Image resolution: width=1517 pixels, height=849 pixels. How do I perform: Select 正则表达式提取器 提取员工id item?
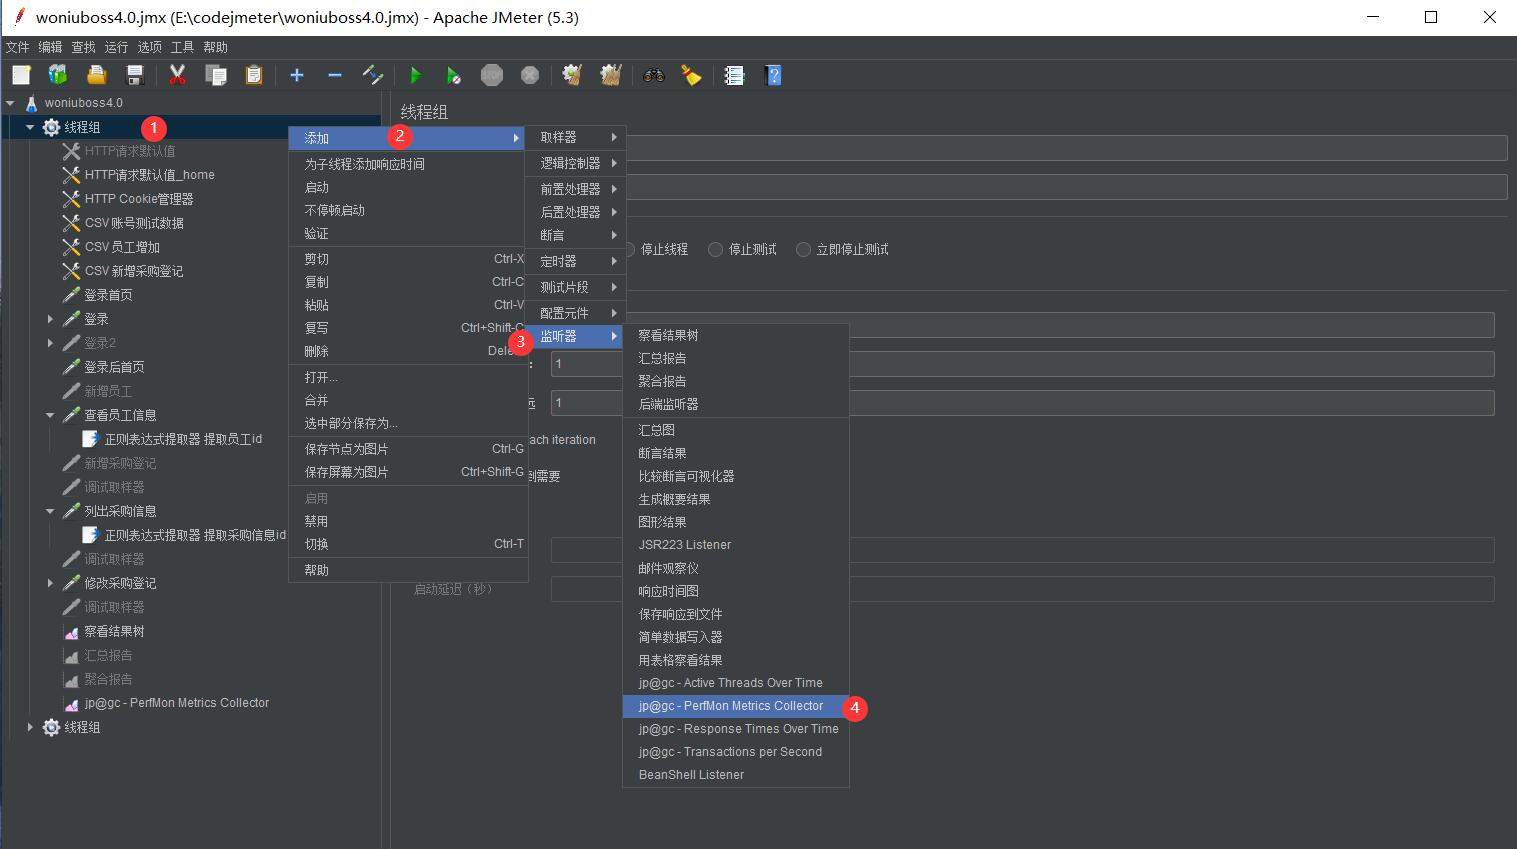click(x=183, y=439)
